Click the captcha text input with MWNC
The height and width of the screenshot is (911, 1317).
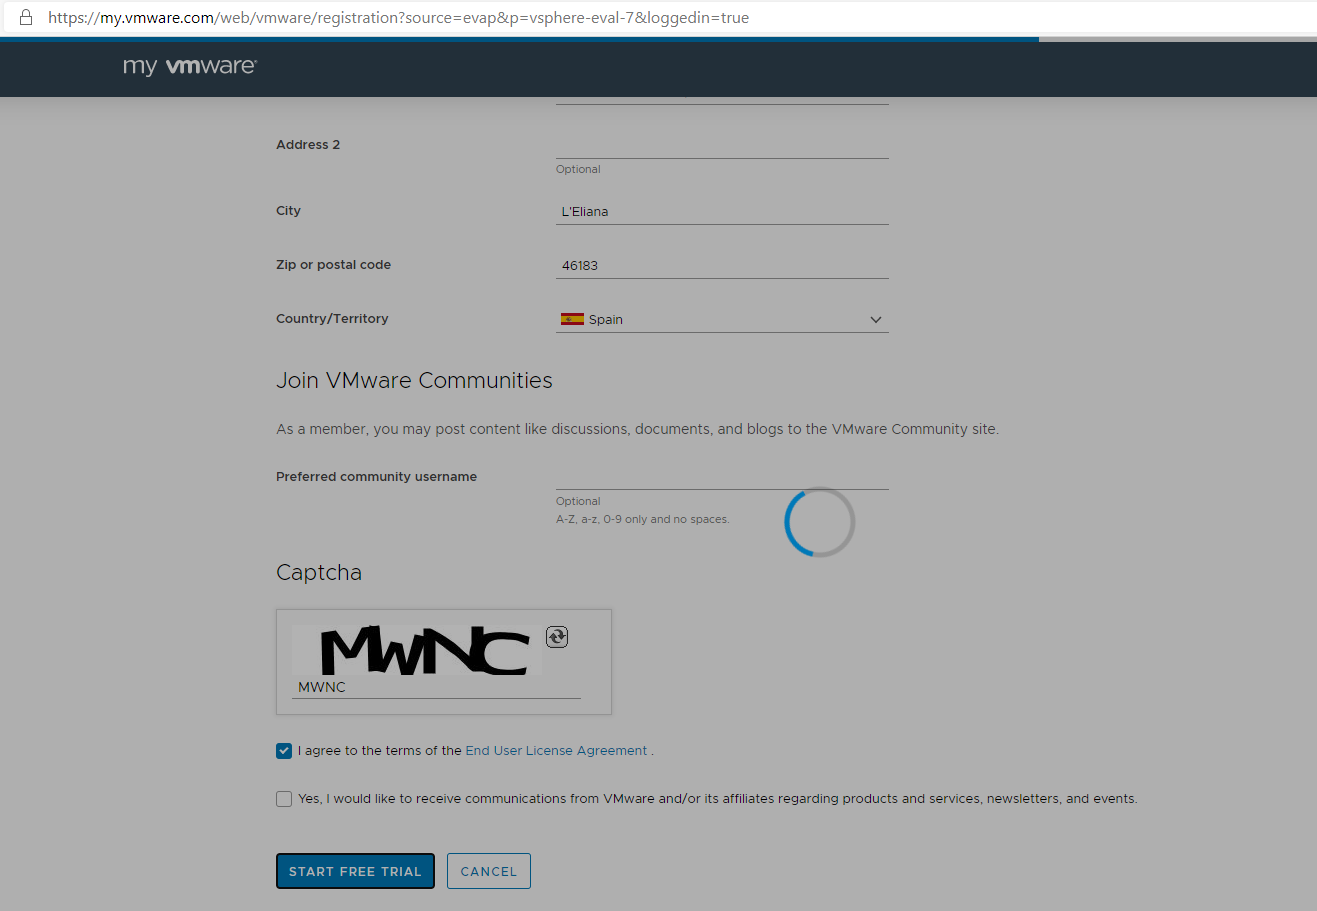pyautogui.click(x=436, y=687)
